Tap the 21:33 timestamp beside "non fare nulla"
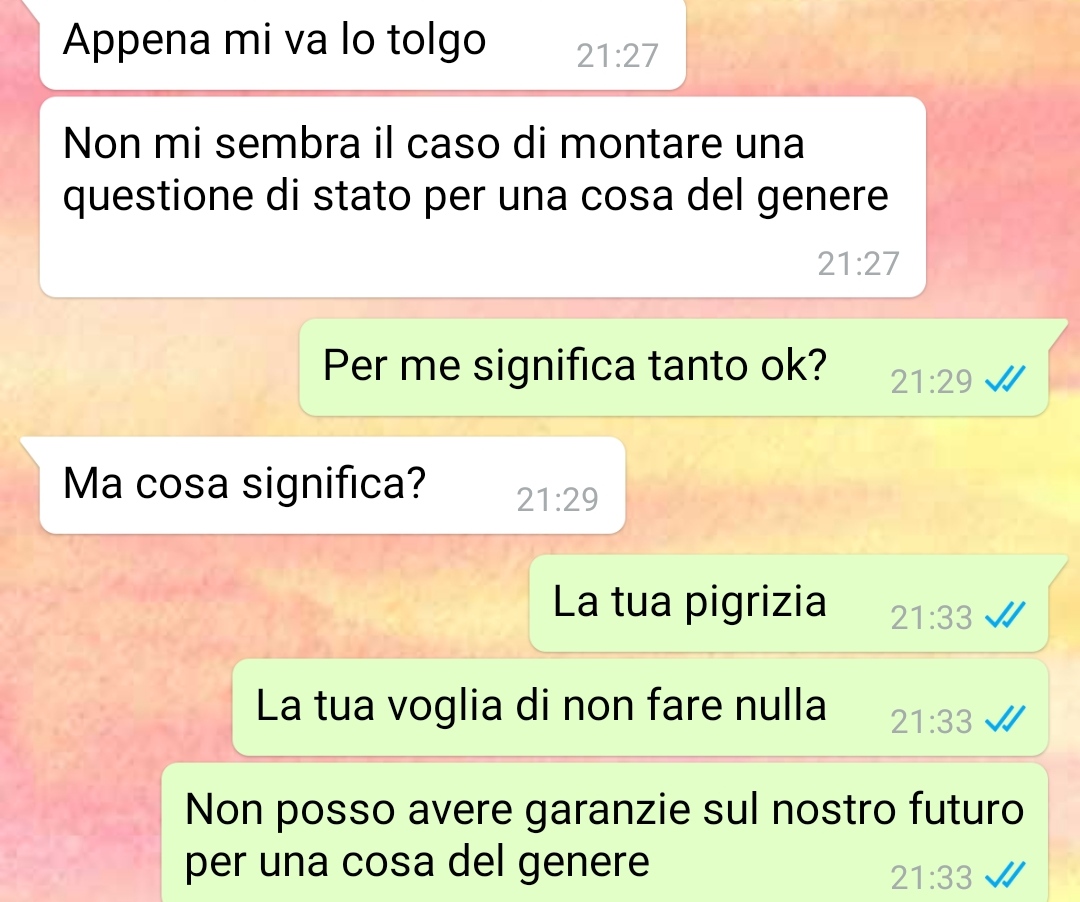Viewport: 1080px width, 902px height. click(x=931, y=722)
